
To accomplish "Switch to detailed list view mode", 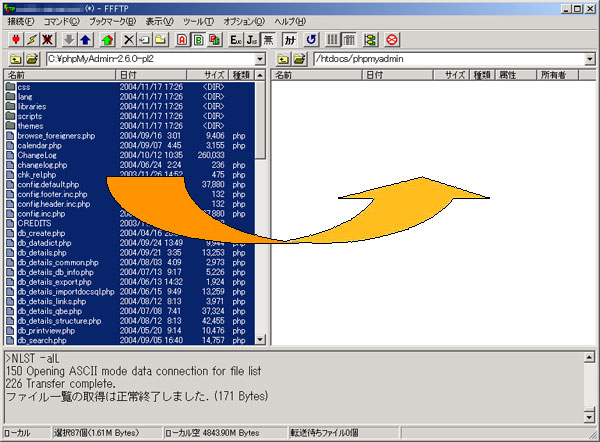I will 348,39.
